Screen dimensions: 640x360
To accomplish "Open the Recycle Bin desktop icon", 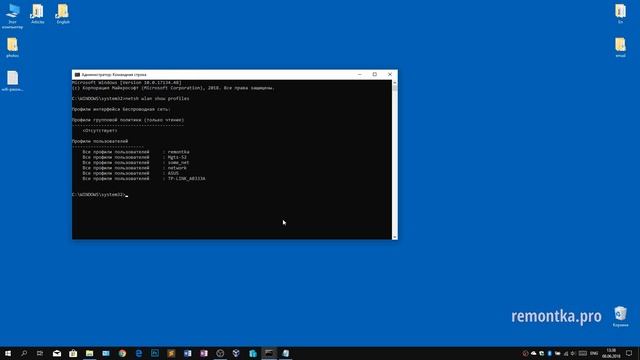I will point(620,316).
